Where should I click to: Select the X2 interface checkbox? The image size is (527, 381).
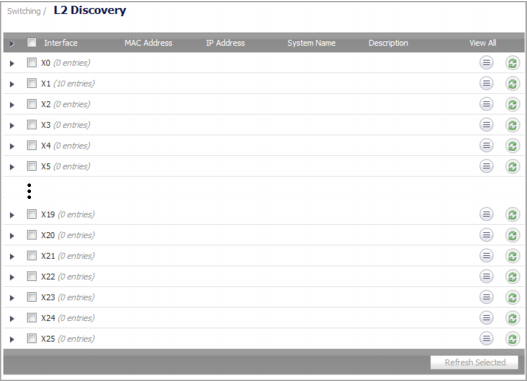[x=32, y=104]
